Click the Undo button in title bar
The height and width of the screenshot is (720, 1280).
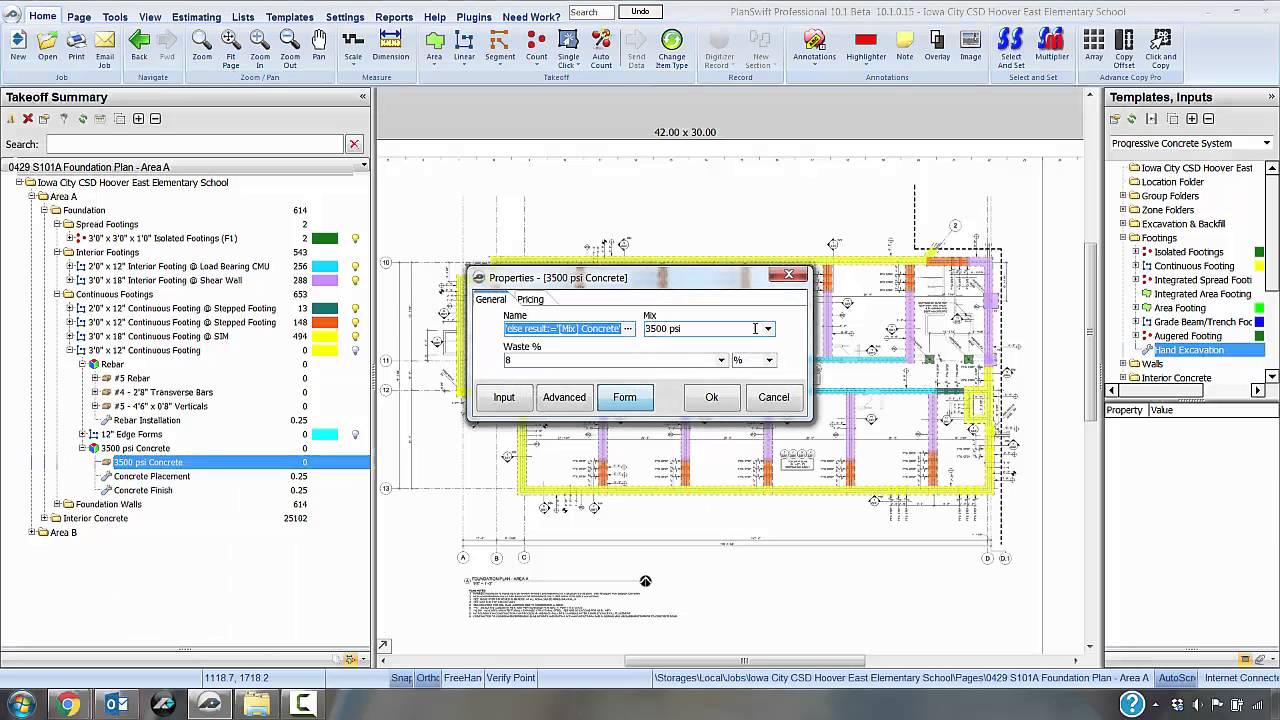pos(641,12)
